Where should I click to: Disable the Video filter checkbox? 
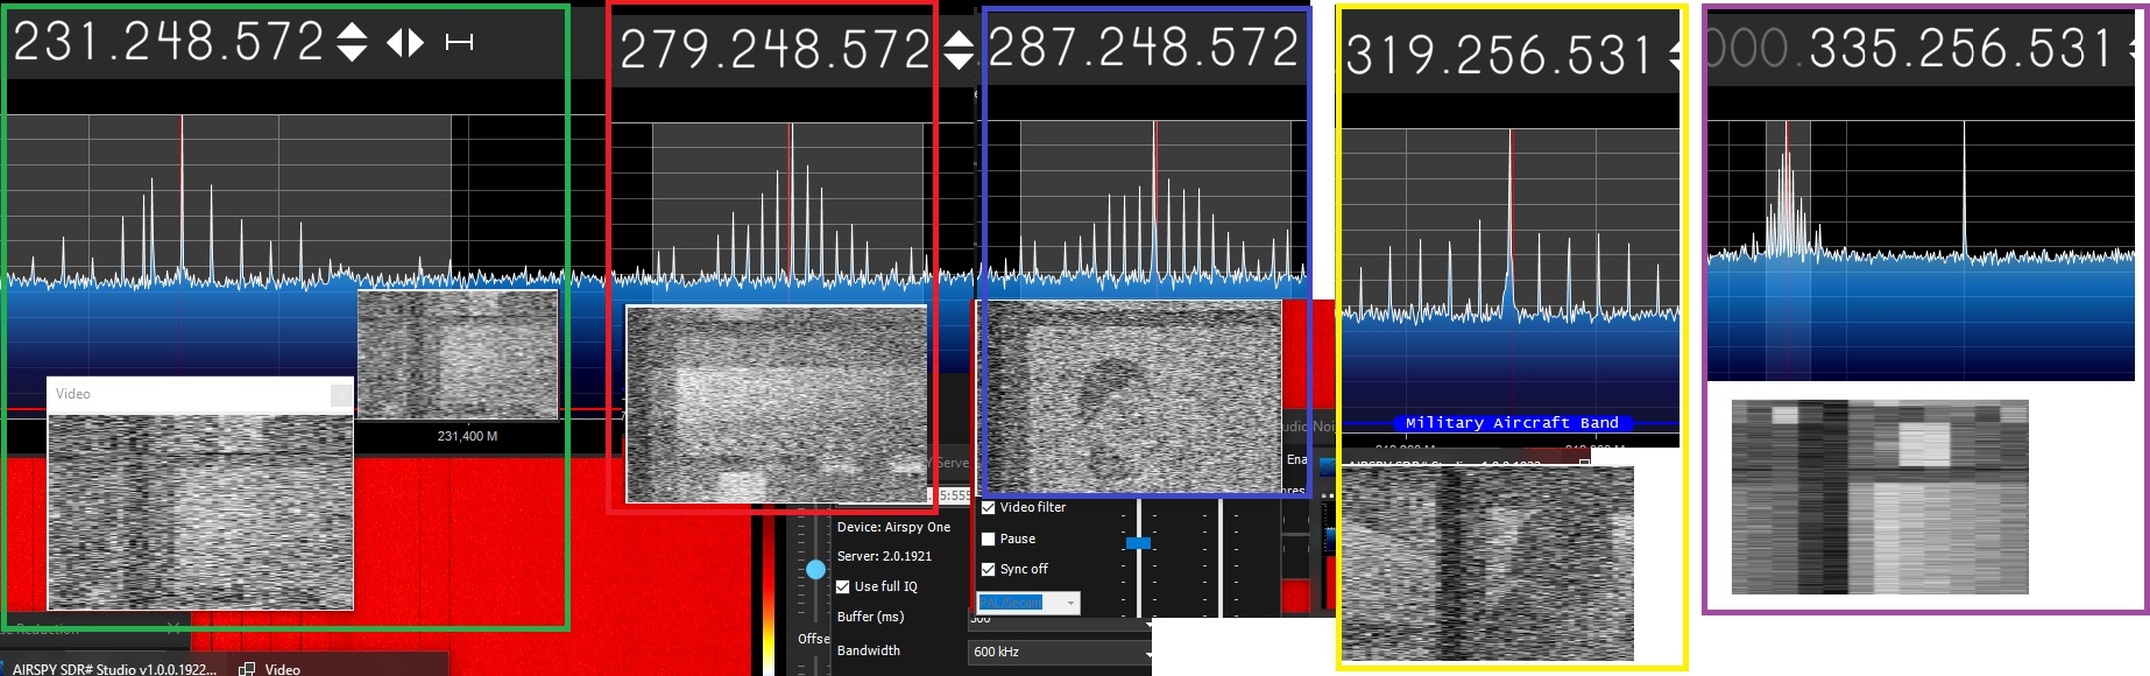coord(988,508)
